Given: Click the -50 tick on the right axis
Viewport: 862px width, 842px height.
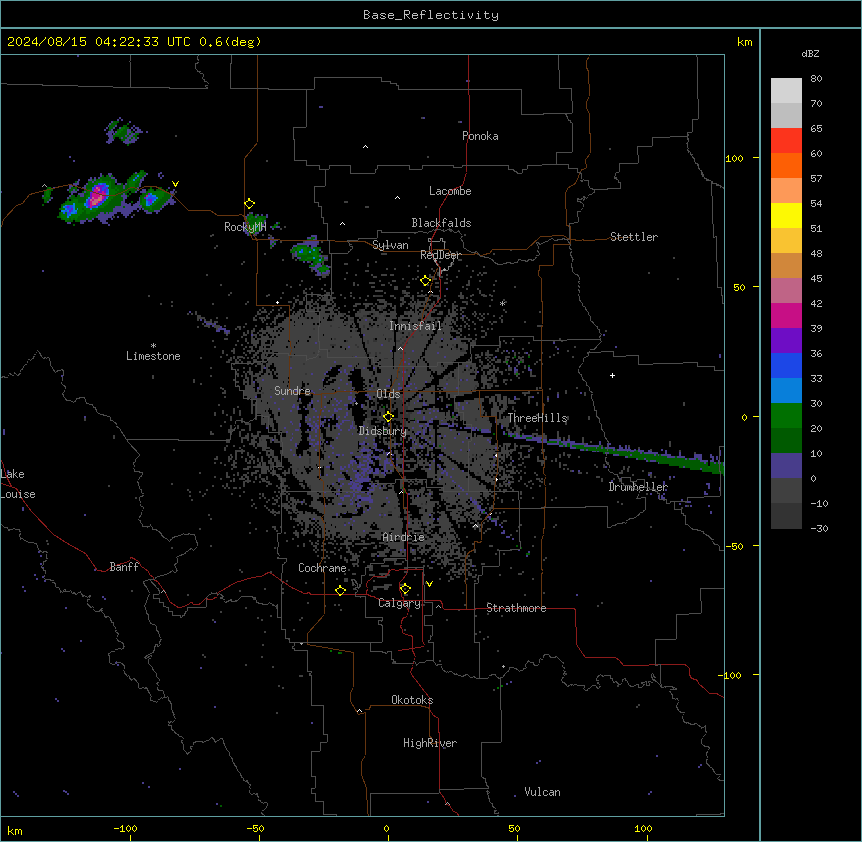Looking at the screenshot, I should point(734,546).
